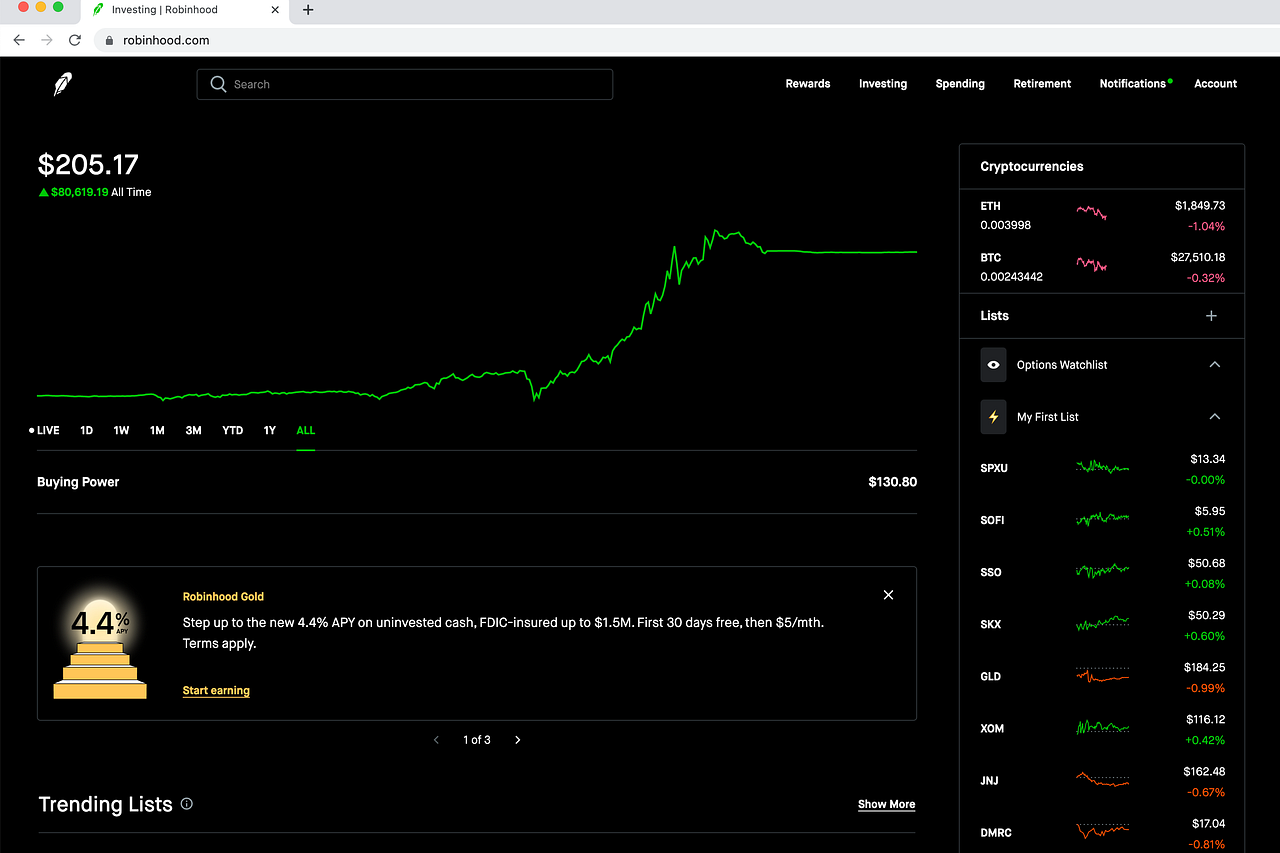Select the 1Y chart range

[269, 431]
